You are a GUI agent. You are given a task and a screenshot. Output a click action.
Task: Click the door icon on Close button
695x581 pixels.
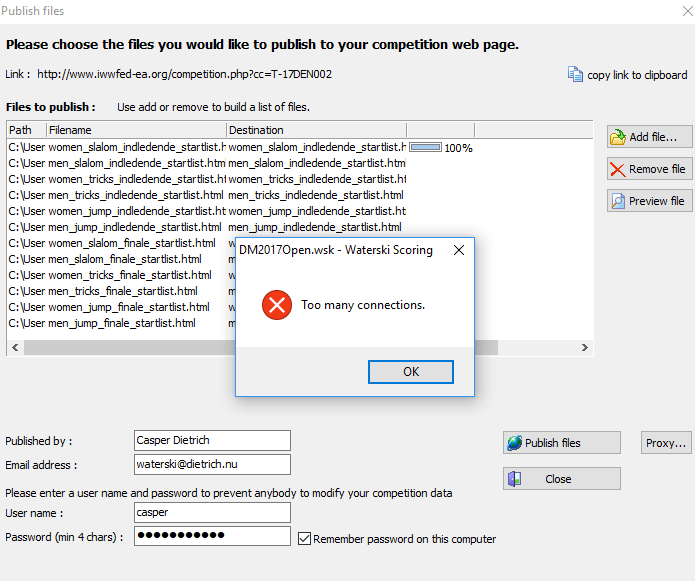[514, 479]
